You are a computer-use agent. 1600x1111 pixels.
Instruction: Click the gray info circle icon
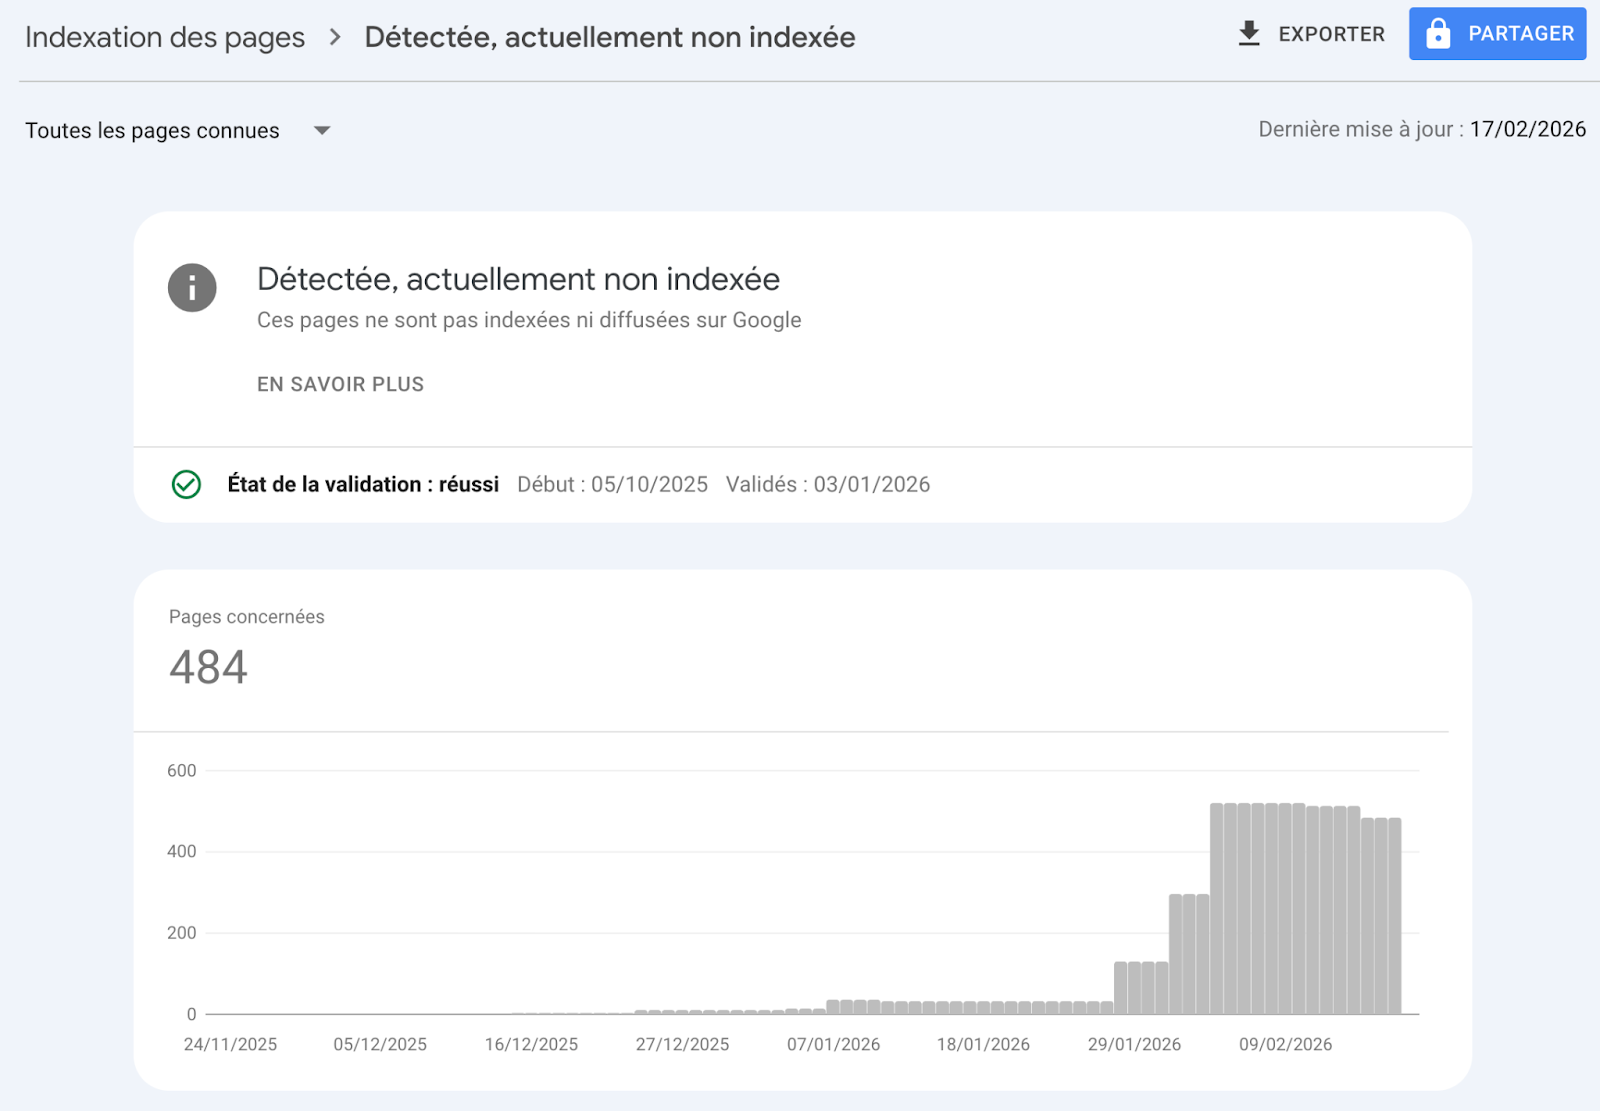click(x=192, y=288)
